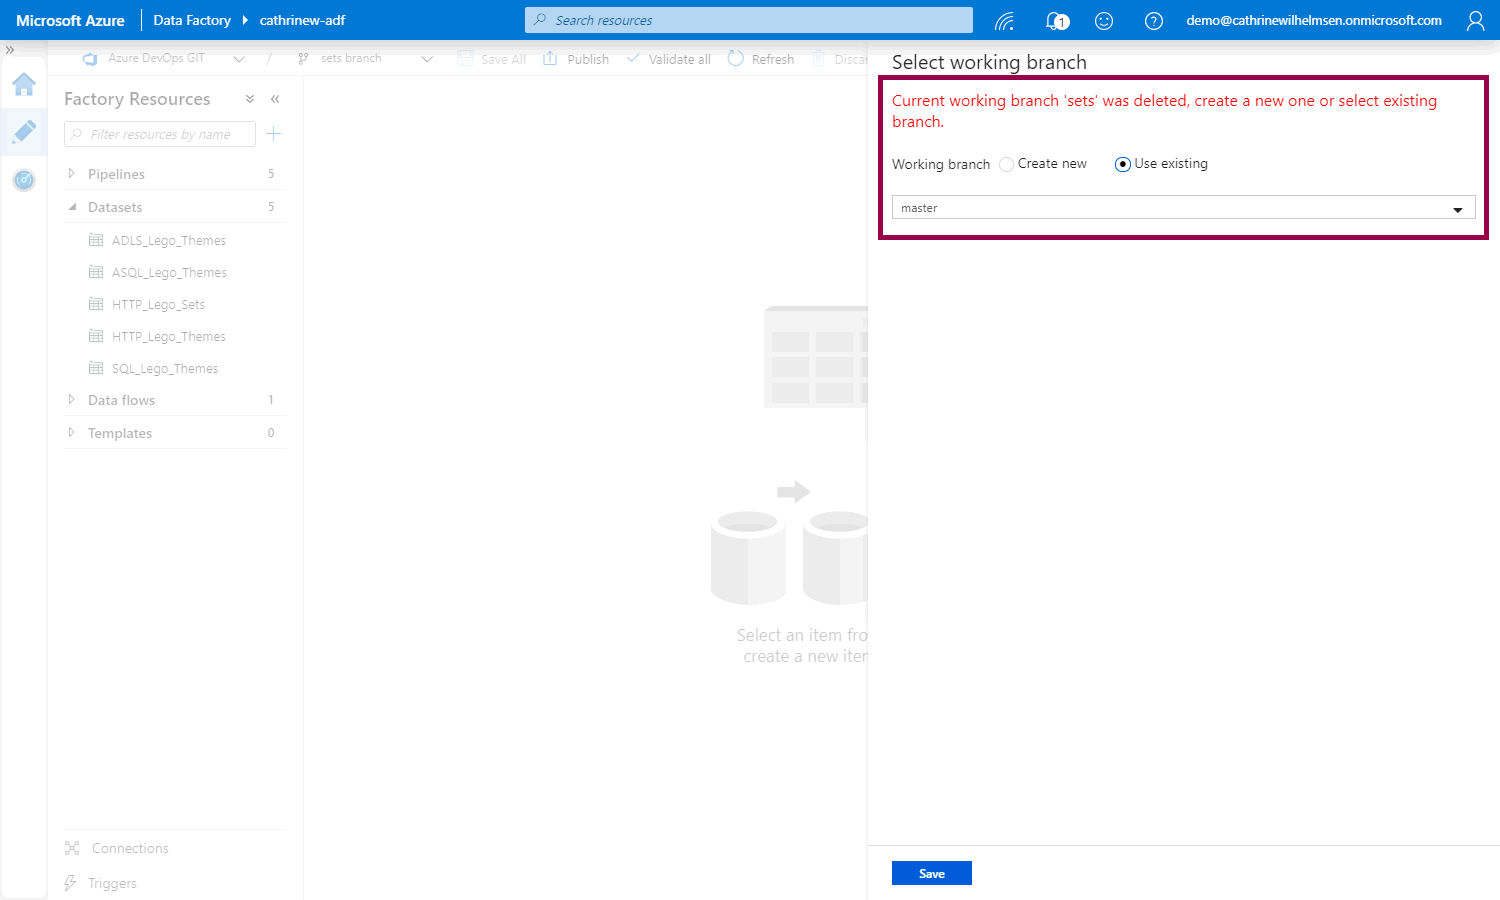Select the Use existing radio button
This screenshot has width=1500, height=900.
pyautogui.click(x=1122, y=164)
